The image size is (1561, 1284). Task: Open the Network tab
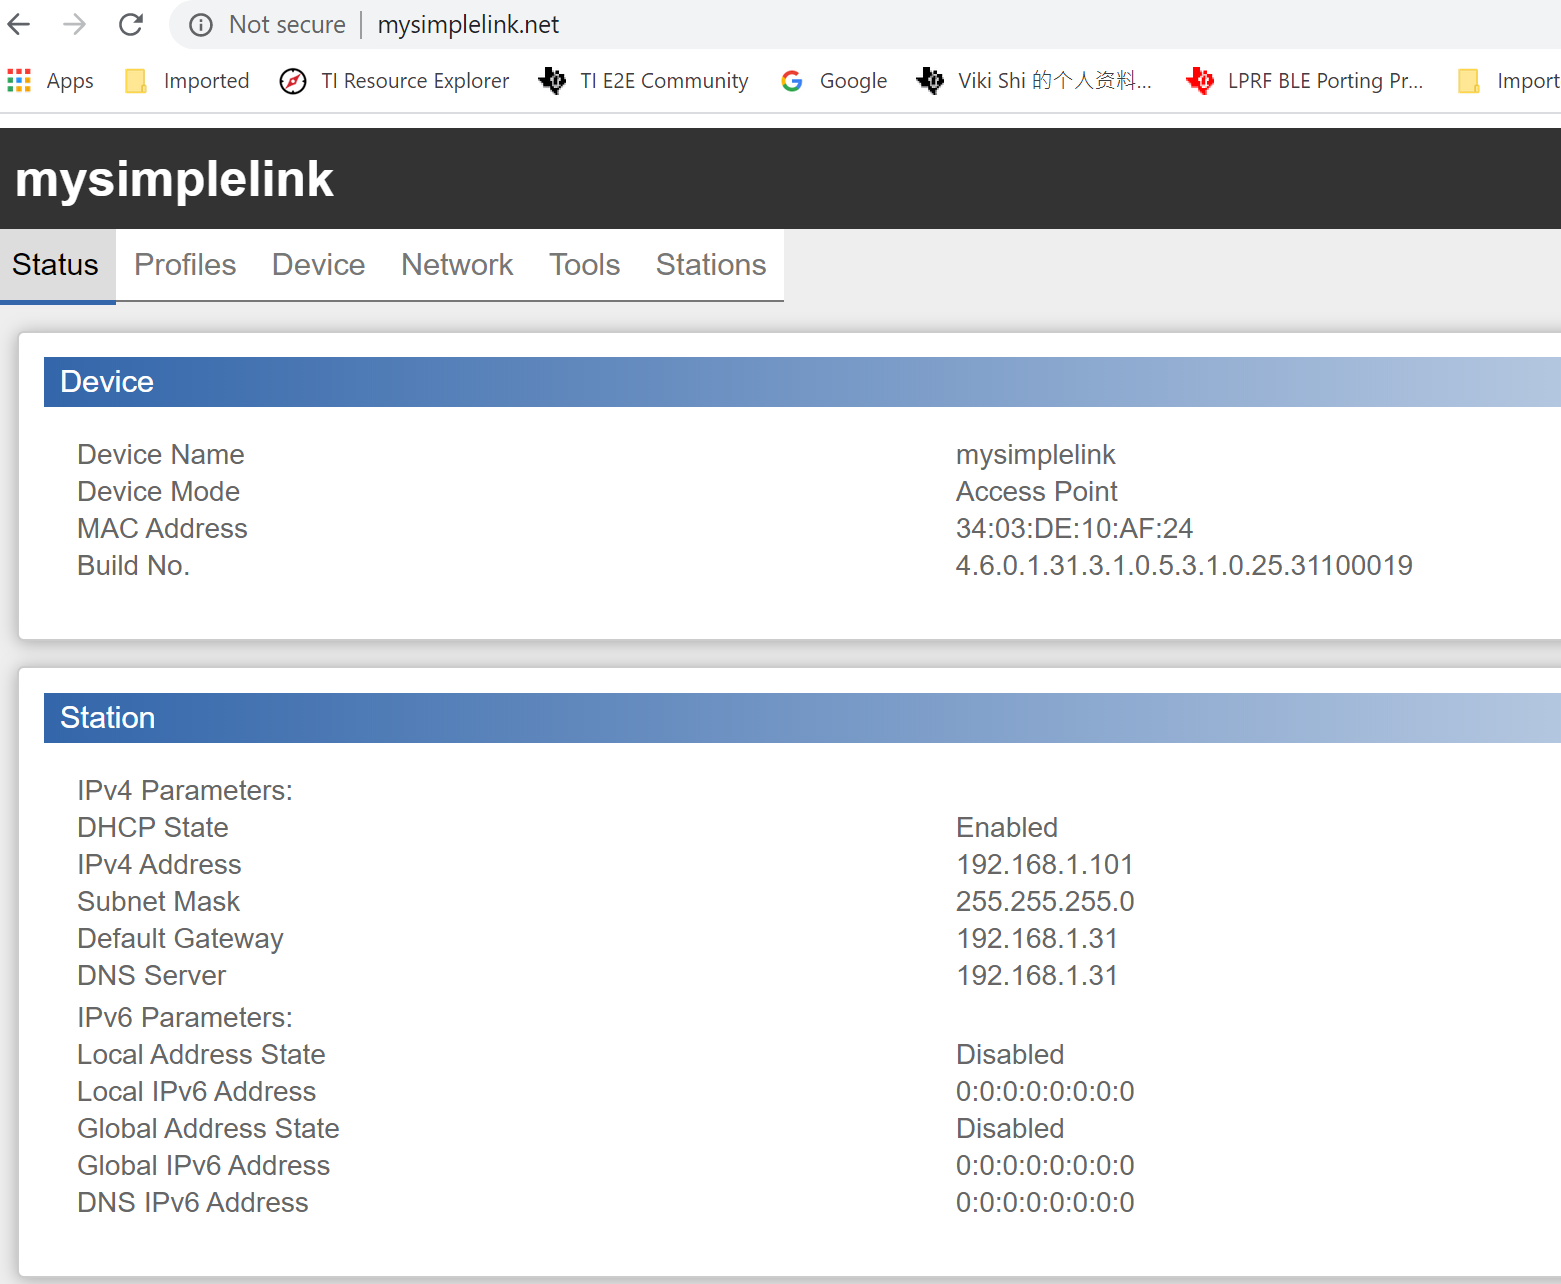click(457, 265)
